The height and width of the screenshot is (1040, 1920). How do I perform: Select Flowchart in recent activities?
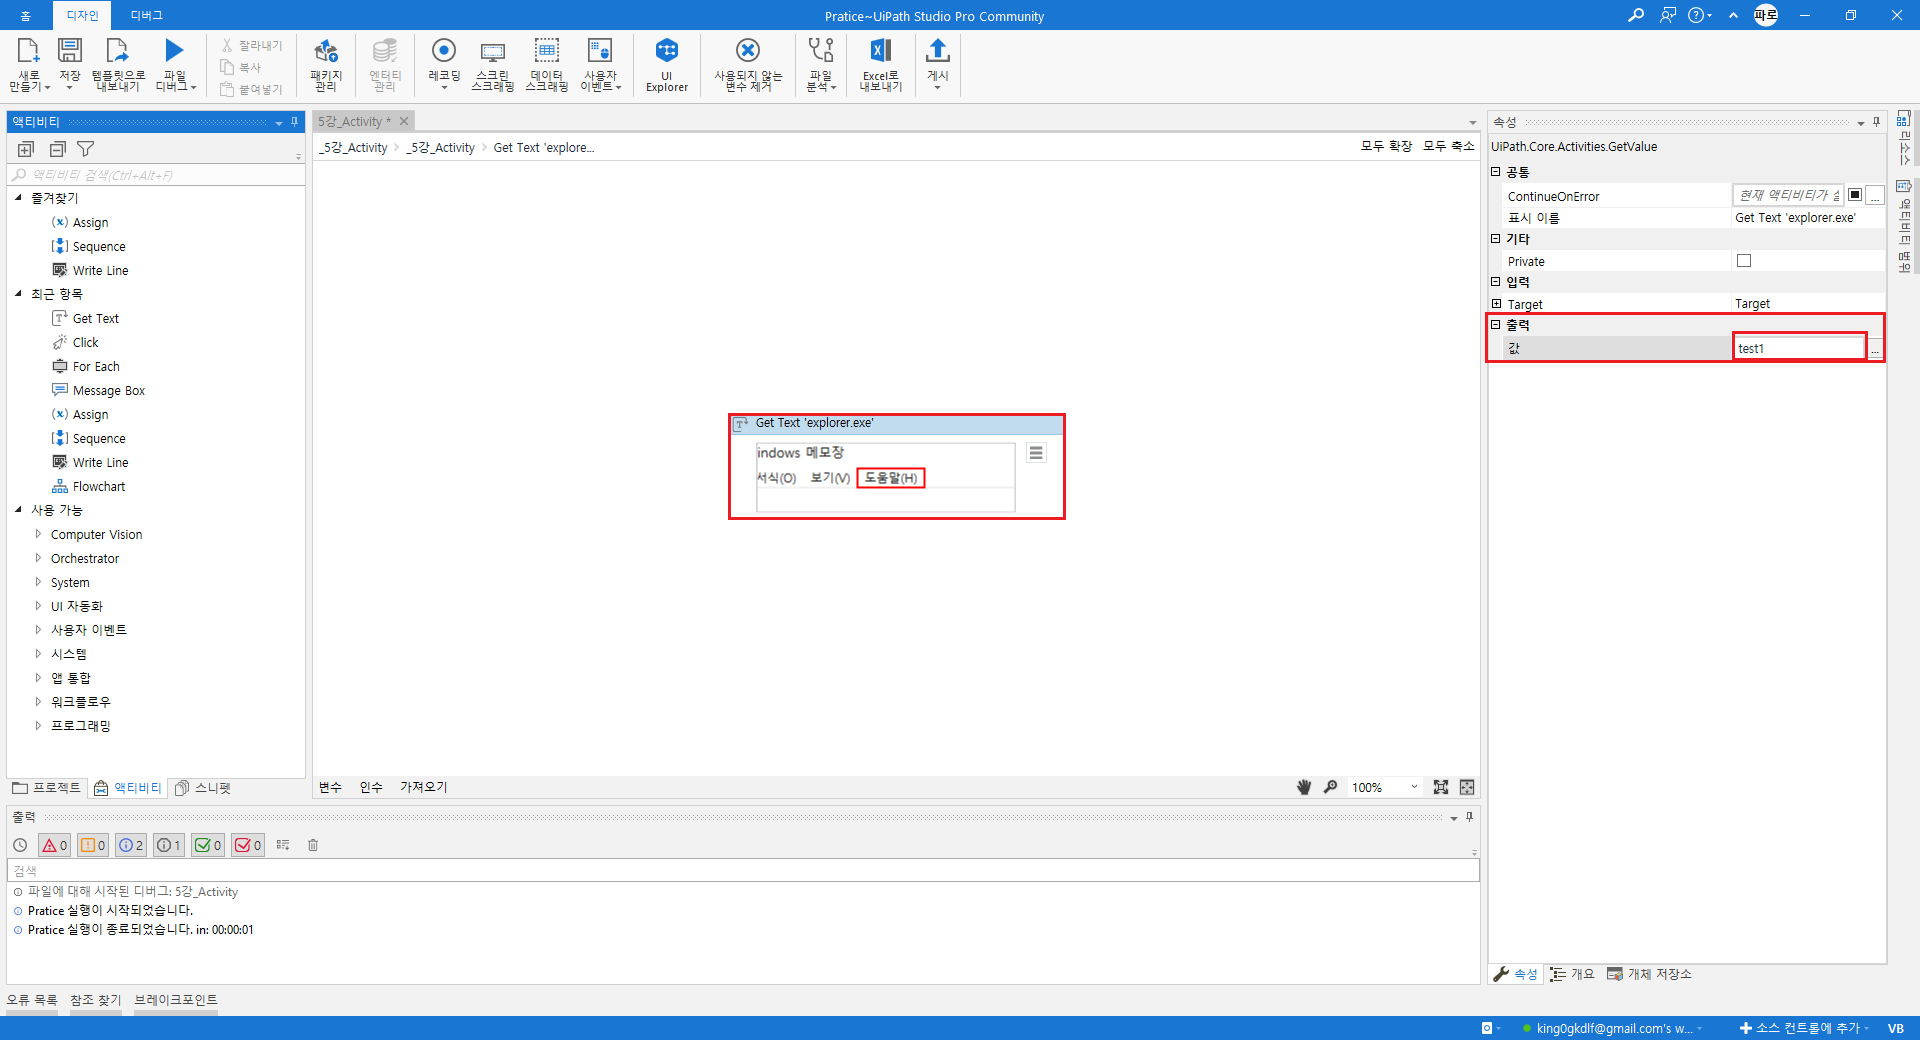pos(99,487)
